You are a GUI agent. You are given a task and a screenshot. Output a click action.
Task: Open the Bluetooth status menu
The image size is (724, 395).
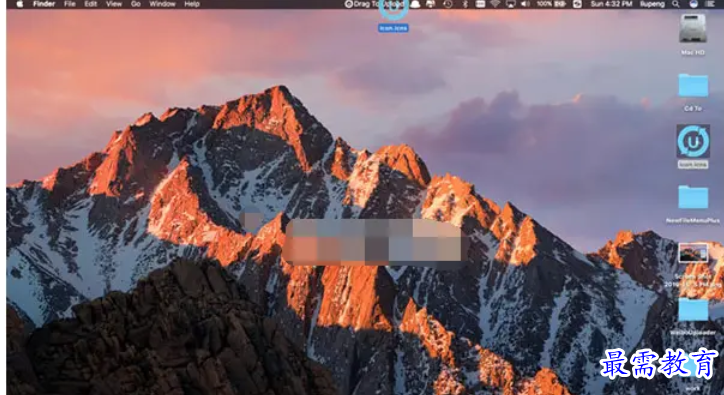point(465,4)
